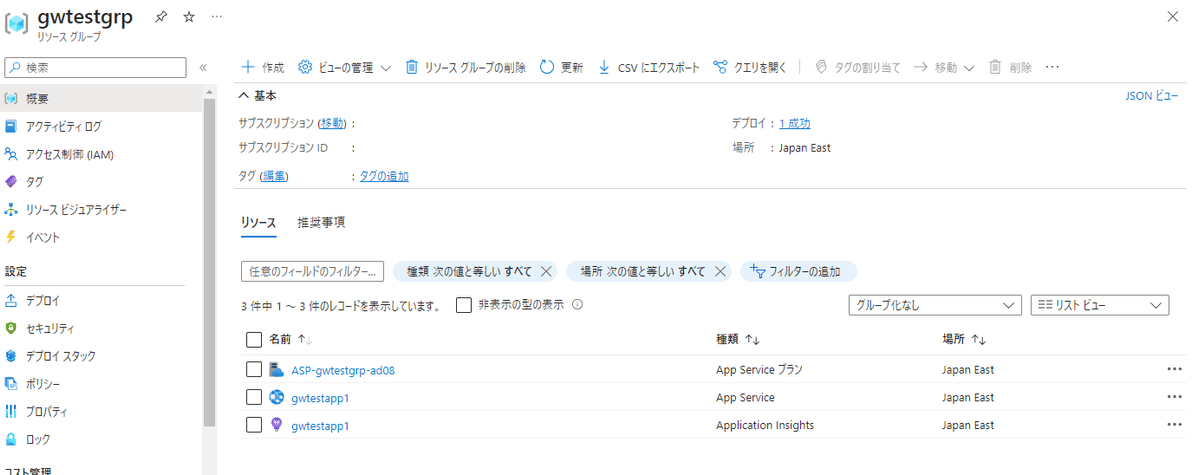Click リソース グループの削除 button
The height and width of the screenshot is (475, 1200).
465,67
